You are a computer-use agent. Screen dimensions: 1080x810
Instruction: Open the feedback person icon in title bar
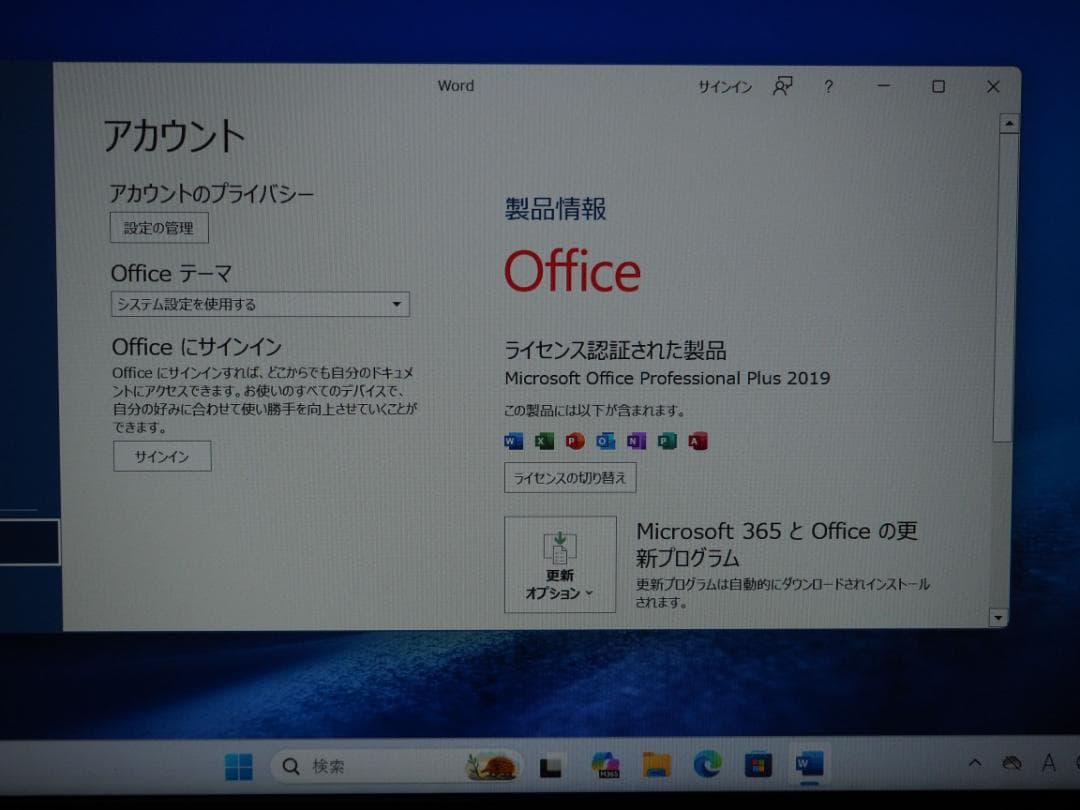782,87
